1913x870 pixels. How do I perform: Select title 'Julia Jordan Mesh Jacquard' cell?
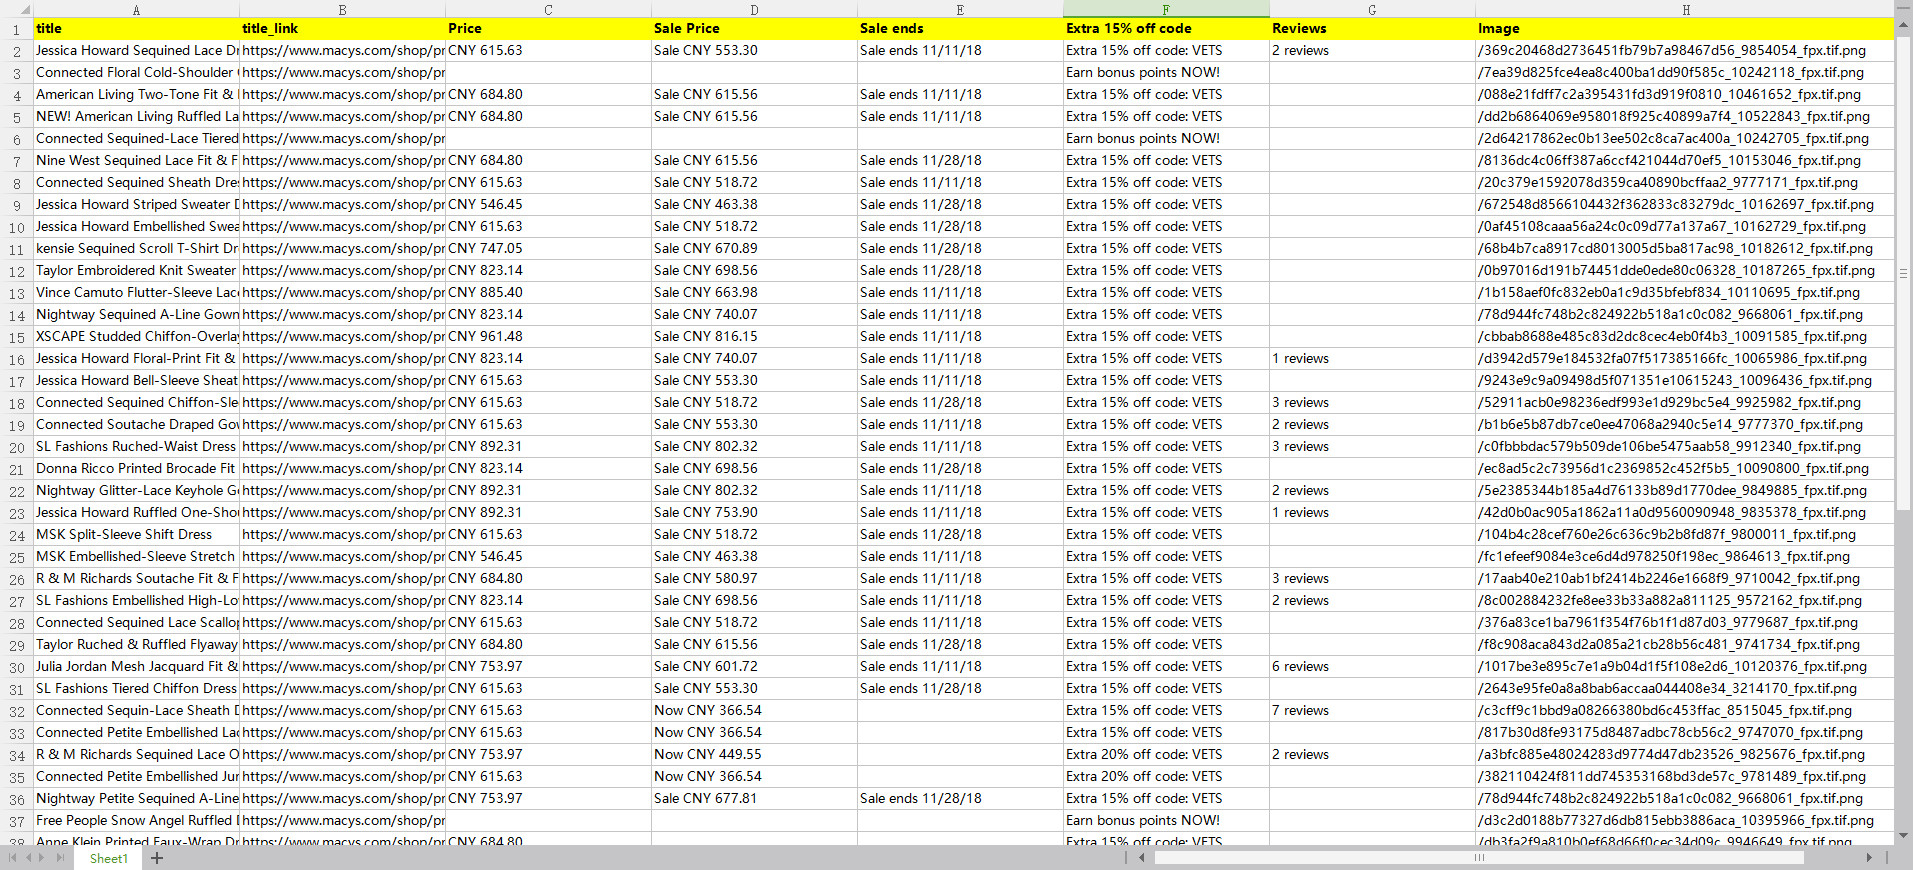(136, 667)
